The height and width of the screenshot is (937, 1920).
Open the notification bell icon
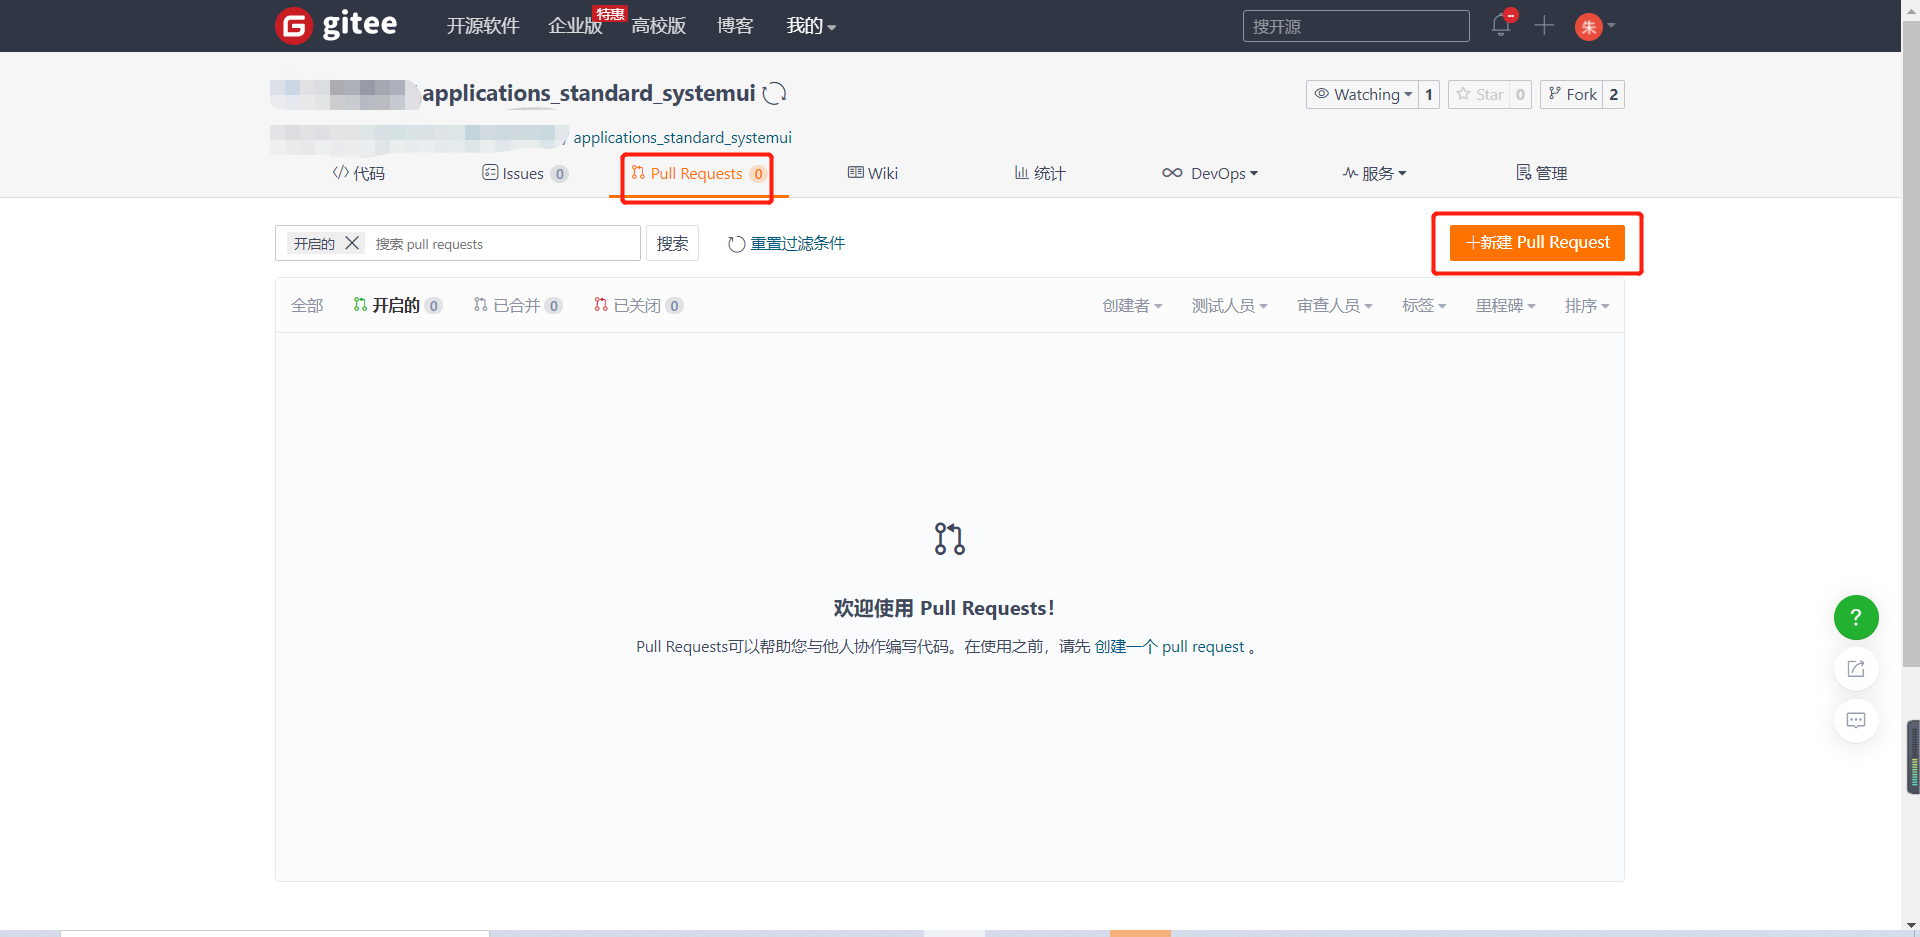[1500, 26]
